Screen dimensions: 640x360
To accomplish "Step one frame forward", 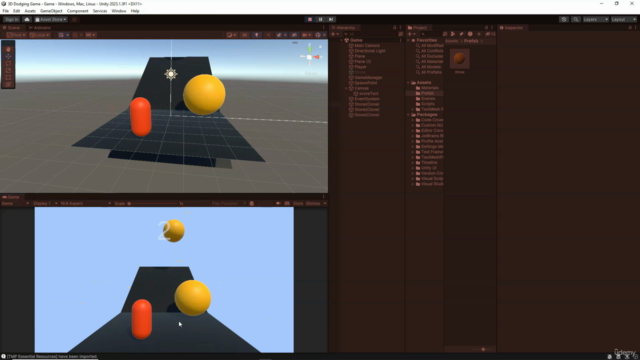I will click(x=331, y=19).
